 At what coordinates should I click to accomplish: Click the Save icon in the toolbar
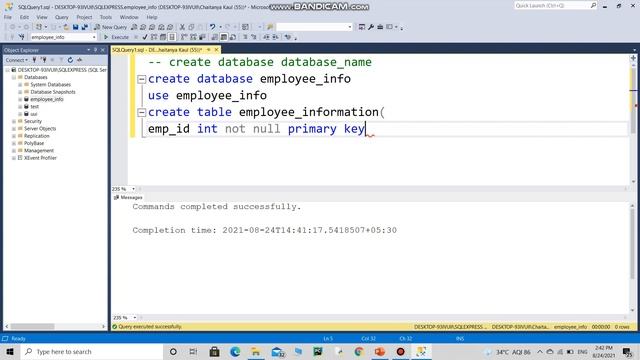coord(76,27)
